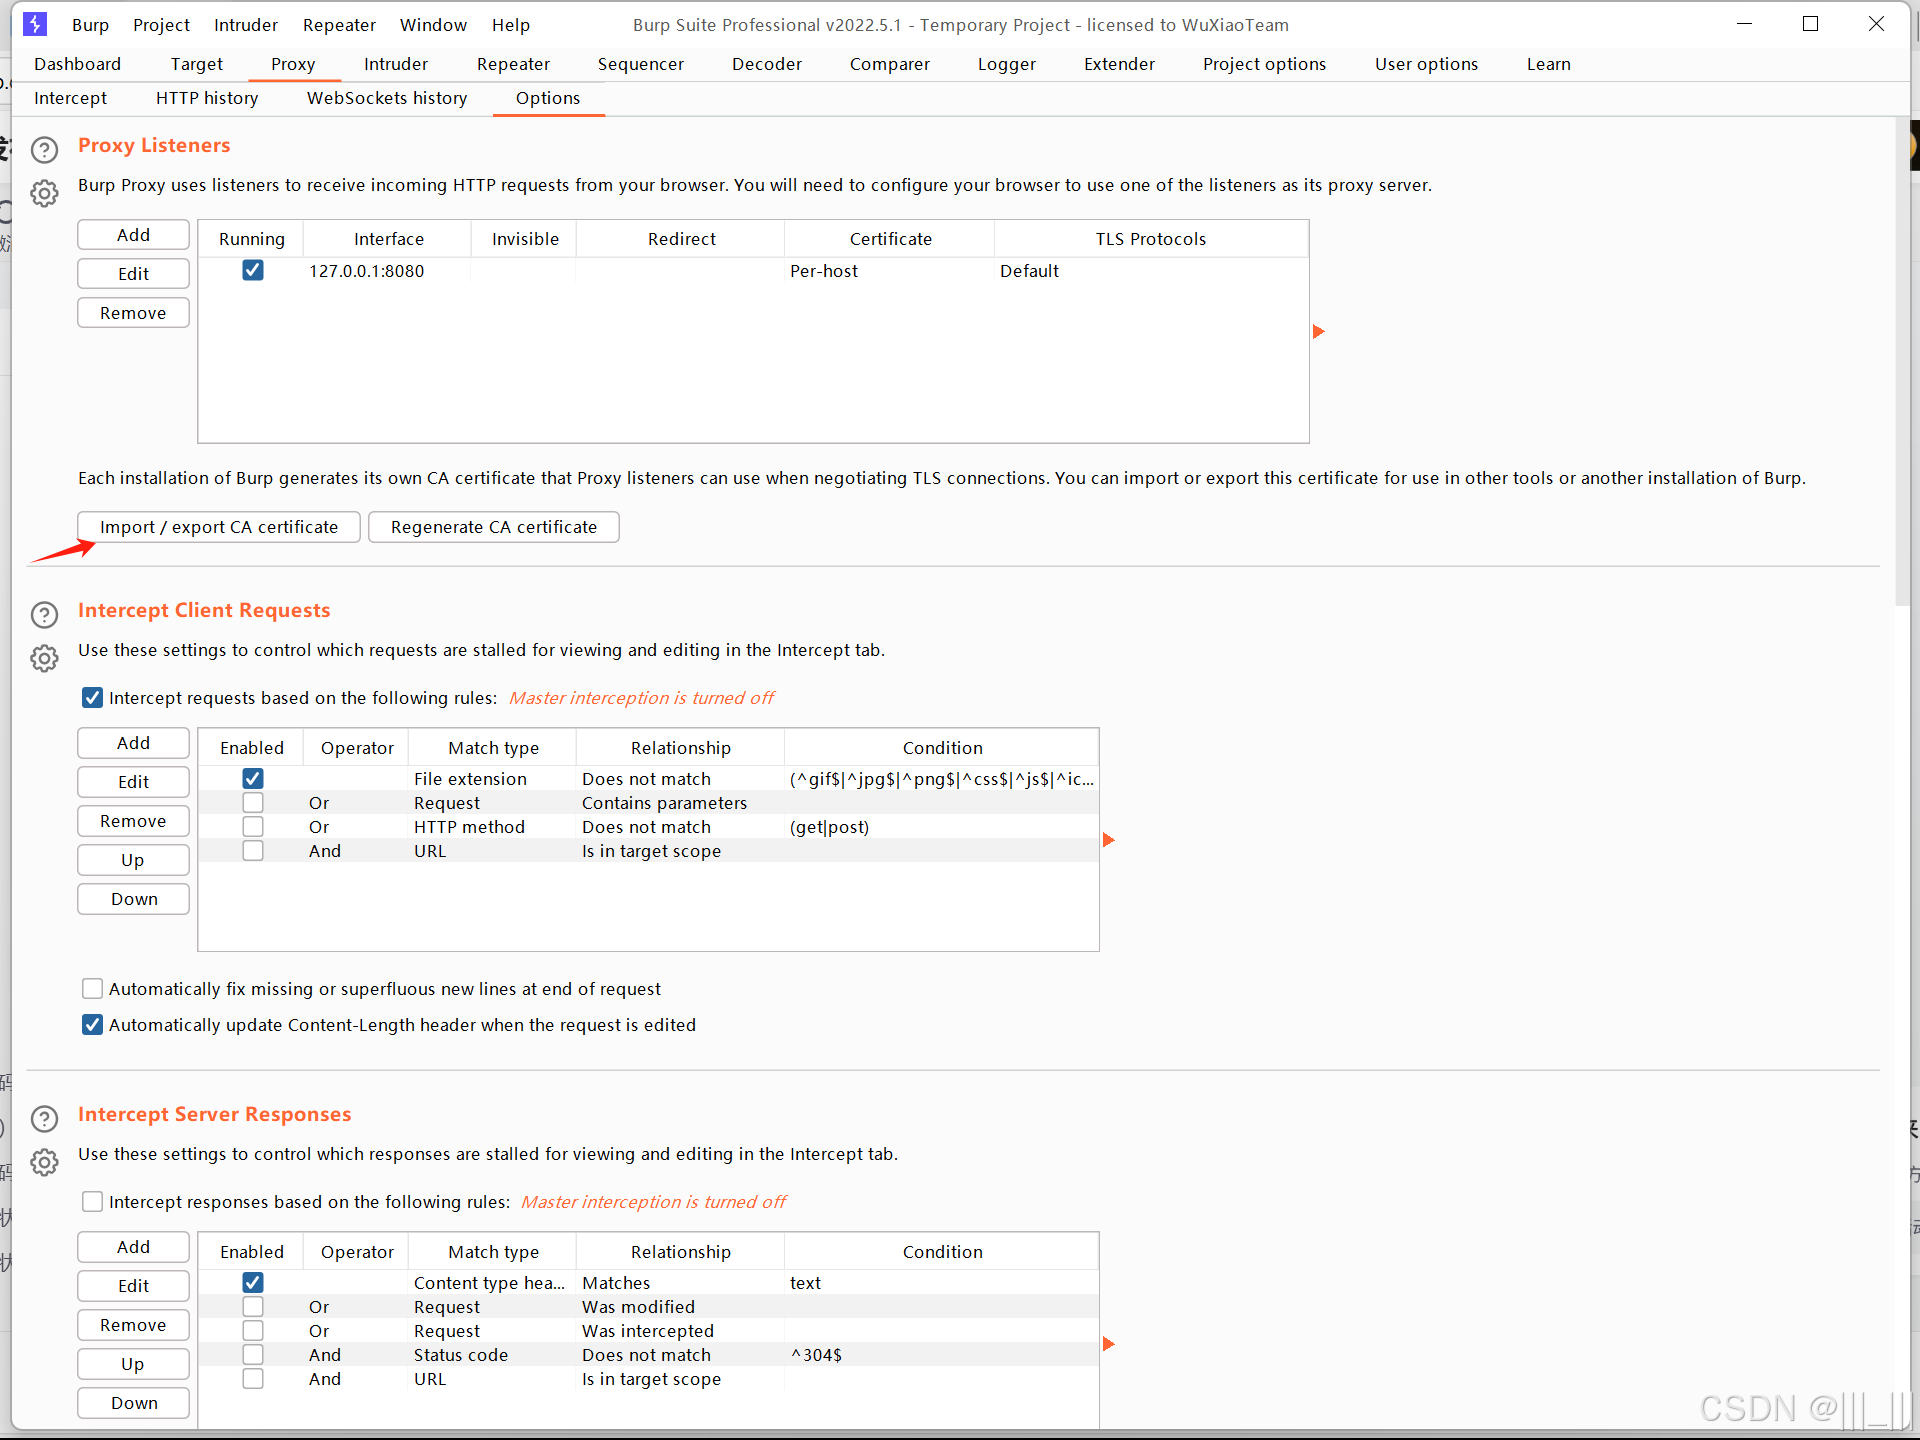1920x1440 pixels.
Task: Toggle Running checkbox for 127.0.0.1:8080 listener
Action: [x=253, y=270]
